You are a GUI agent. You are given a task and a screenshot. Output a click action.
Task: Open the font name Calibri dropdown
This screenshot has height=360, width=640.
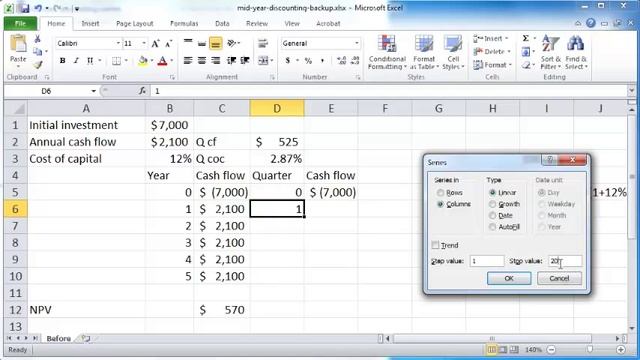pyautogui.click(x=118, y=43)
